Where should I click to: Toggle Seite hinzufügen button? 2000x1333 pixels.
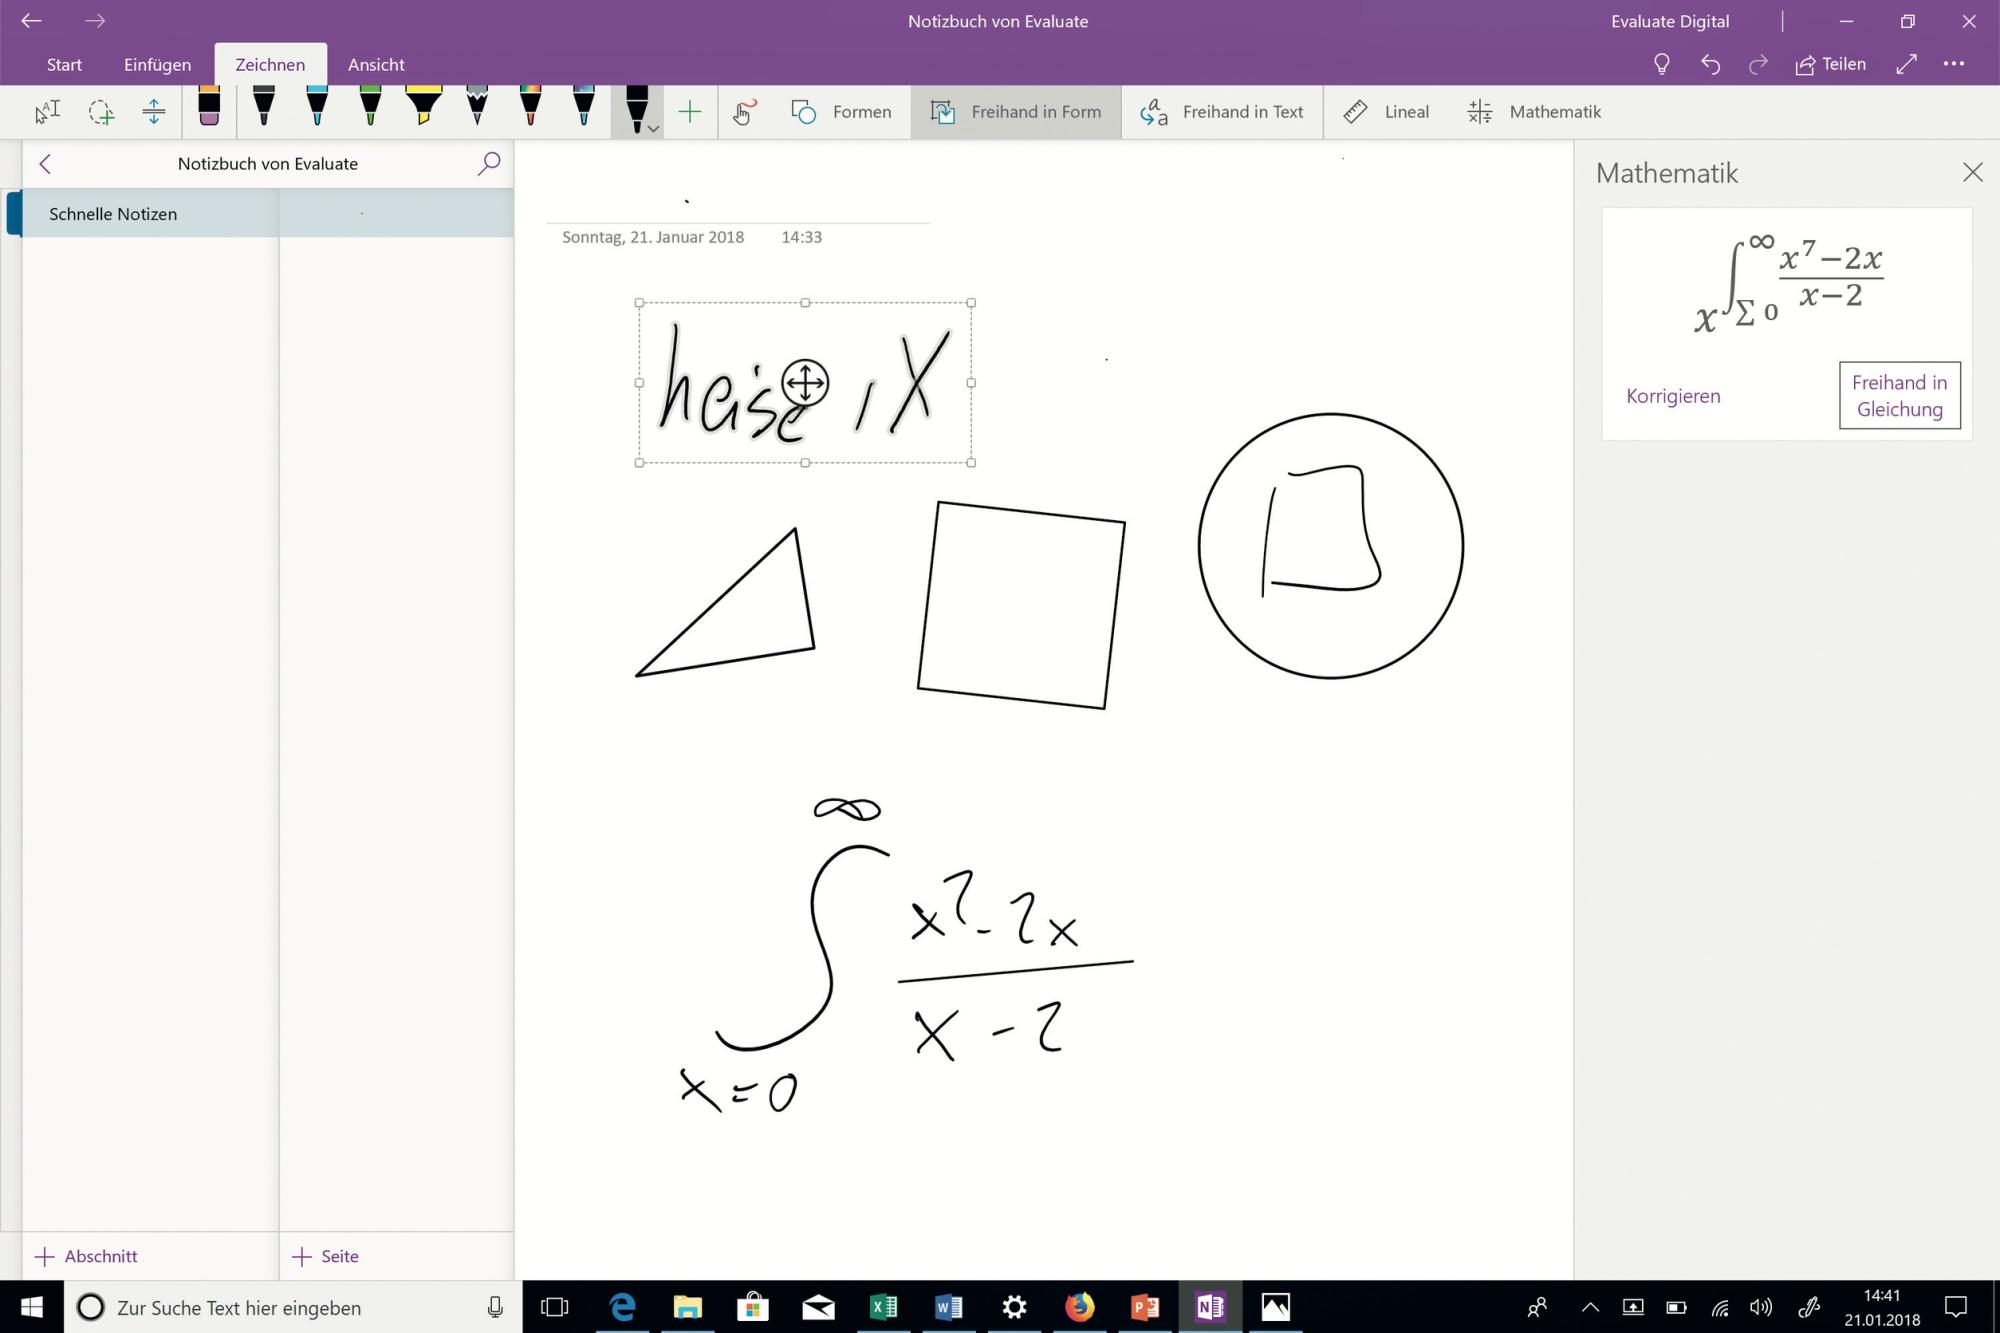(327, 1257)
